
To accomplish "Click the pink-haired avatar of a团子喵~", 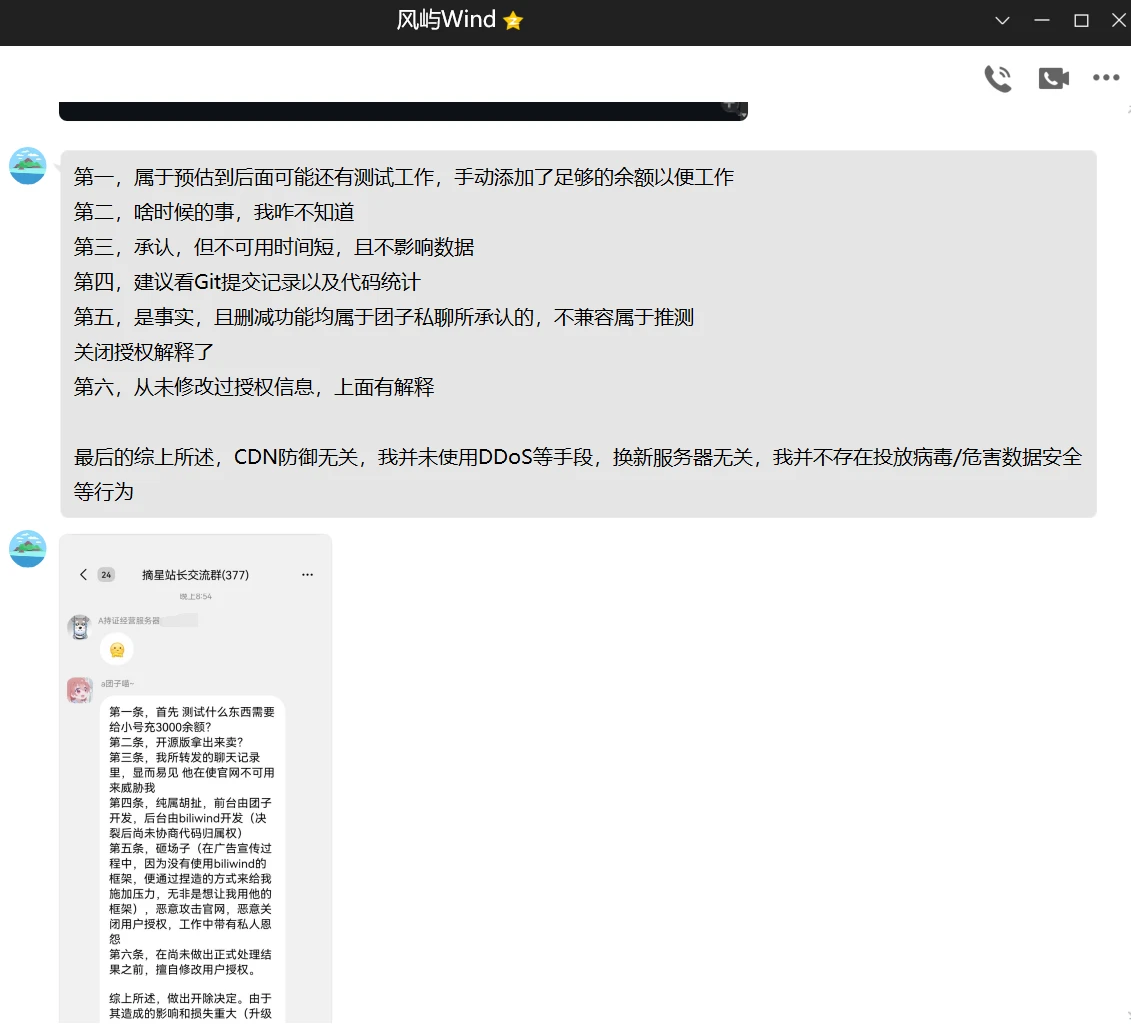I will coord(80,690).
